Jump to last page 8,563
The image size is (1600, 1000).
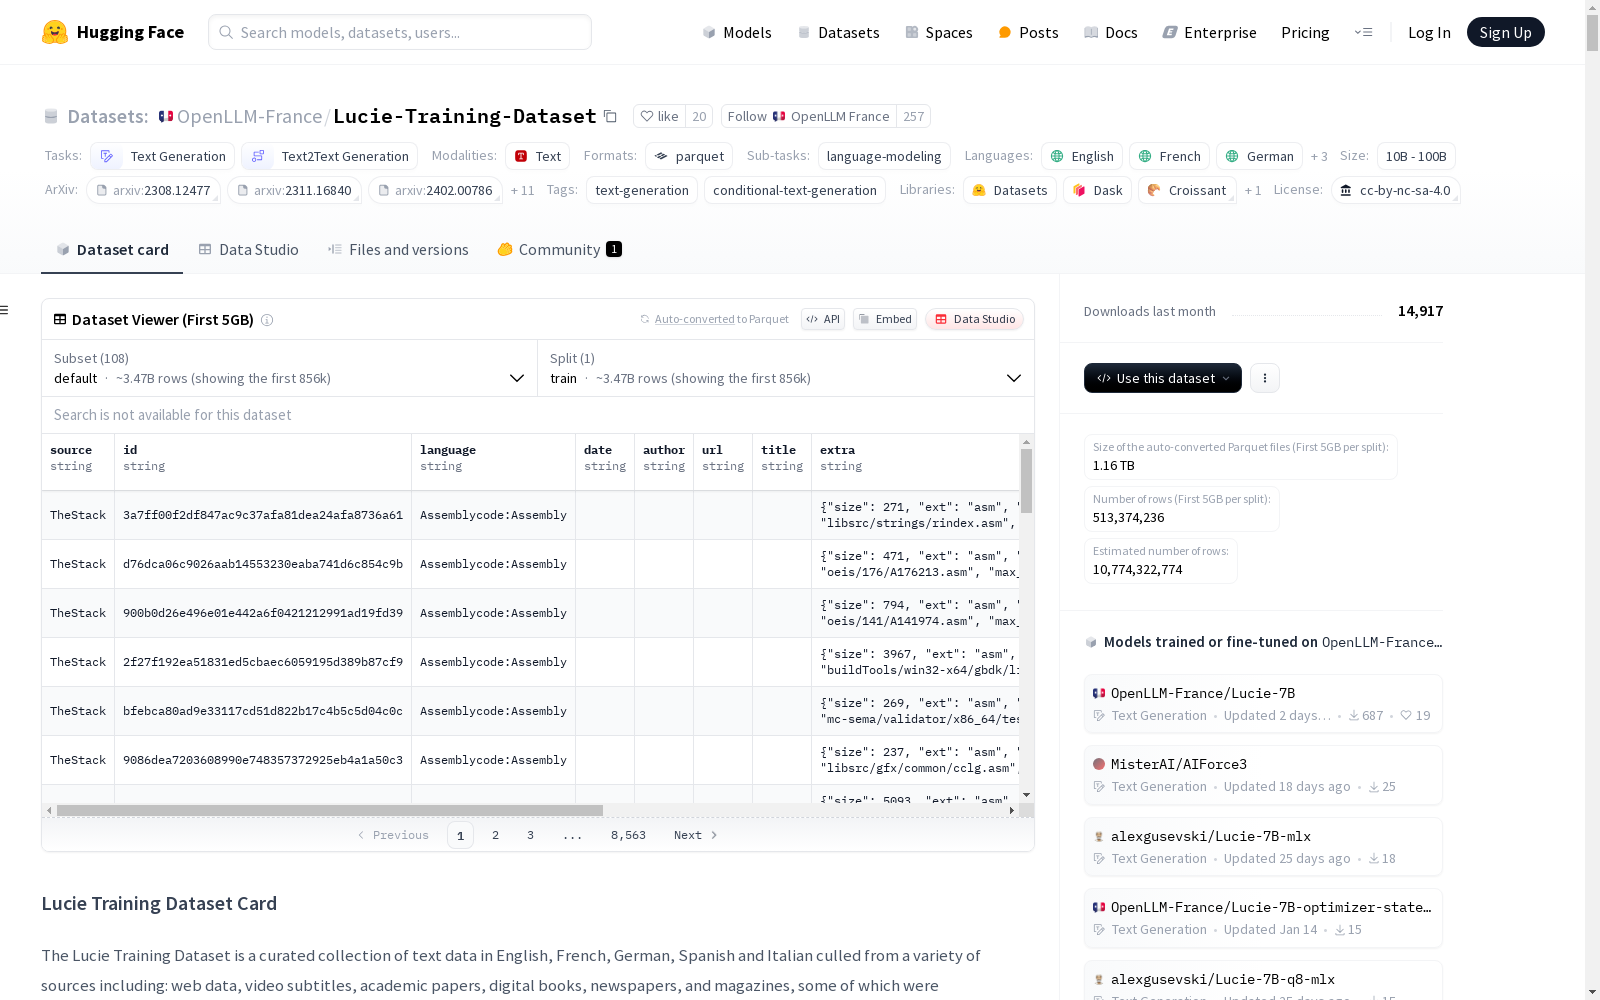click(x=628, y=835)
